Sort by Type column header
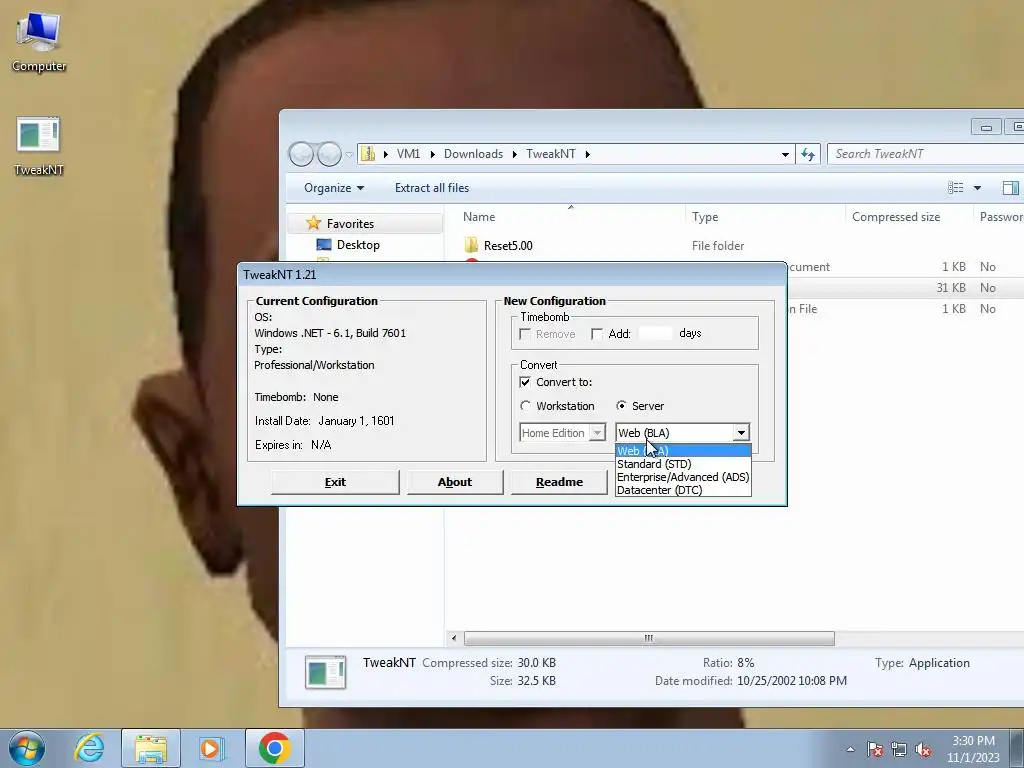1024x768 pixels. pos(705,217)
